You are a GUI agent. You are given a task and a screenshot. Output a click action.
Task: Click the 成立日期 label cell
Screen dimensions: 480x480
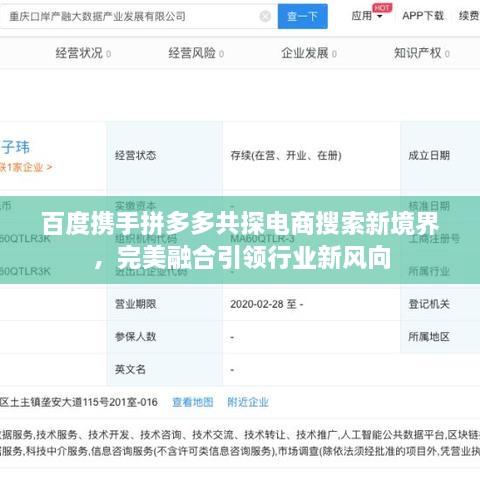click(440, 156)
